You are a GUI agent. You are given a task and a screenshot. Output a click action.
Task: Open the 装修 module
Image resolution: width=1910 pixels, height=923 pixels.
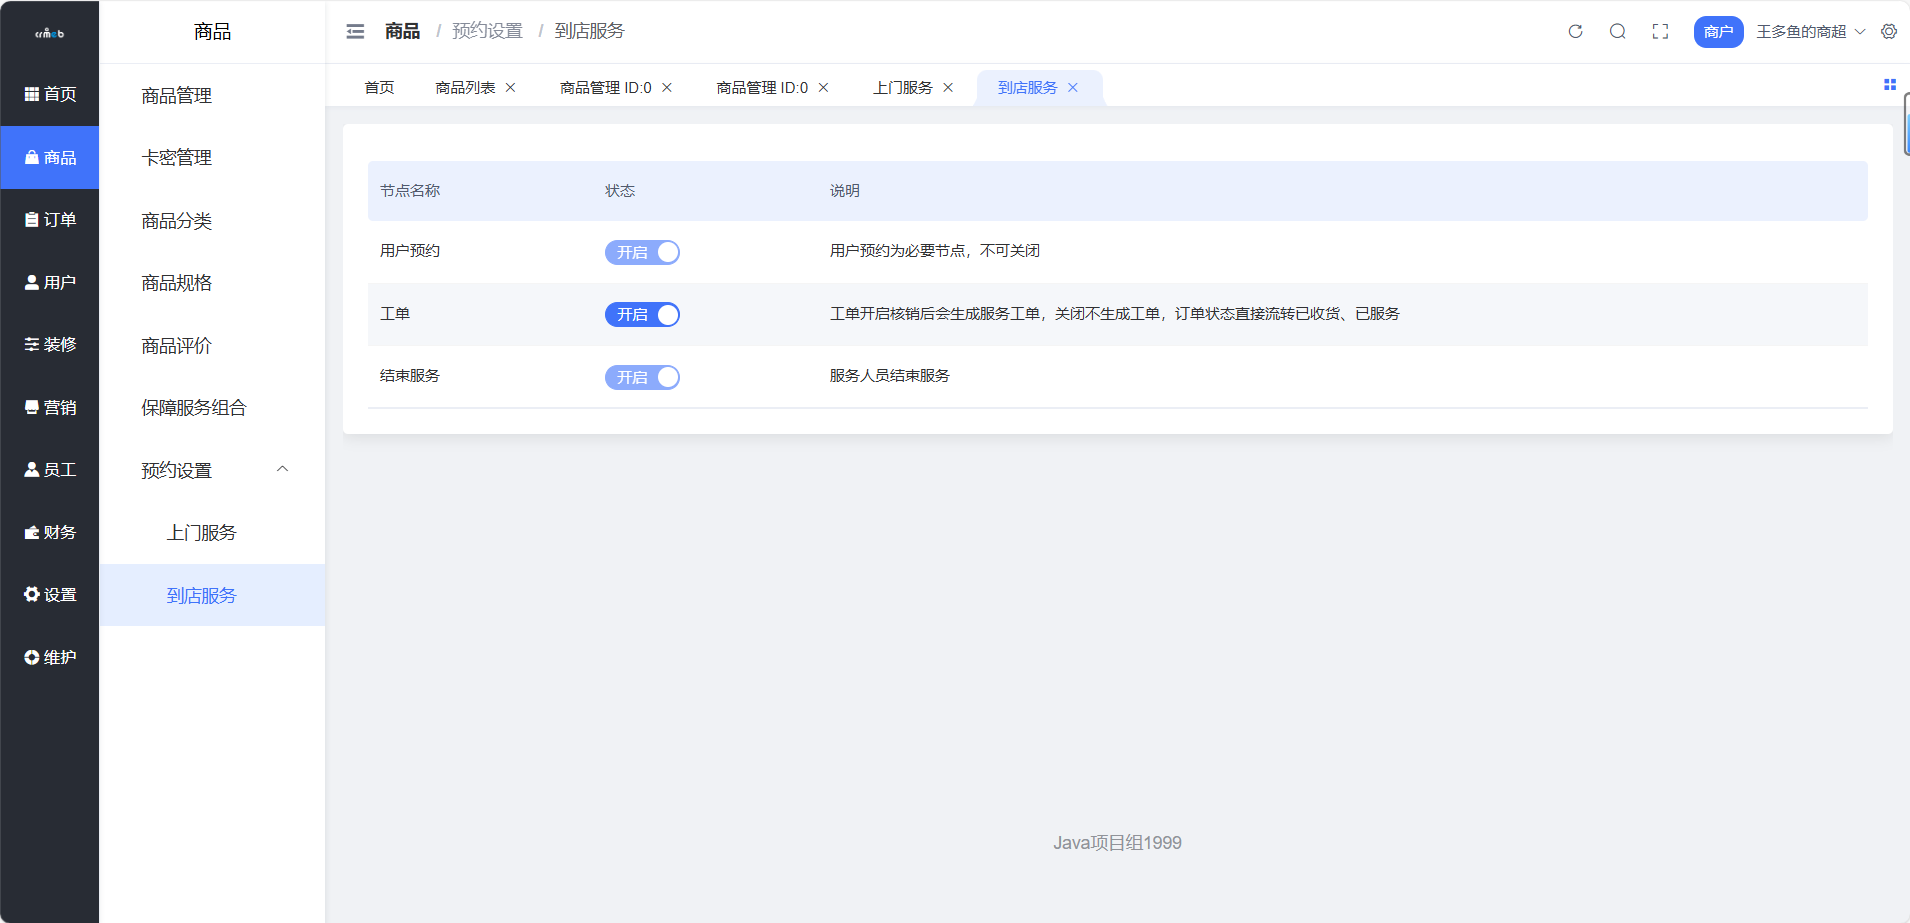50,344
